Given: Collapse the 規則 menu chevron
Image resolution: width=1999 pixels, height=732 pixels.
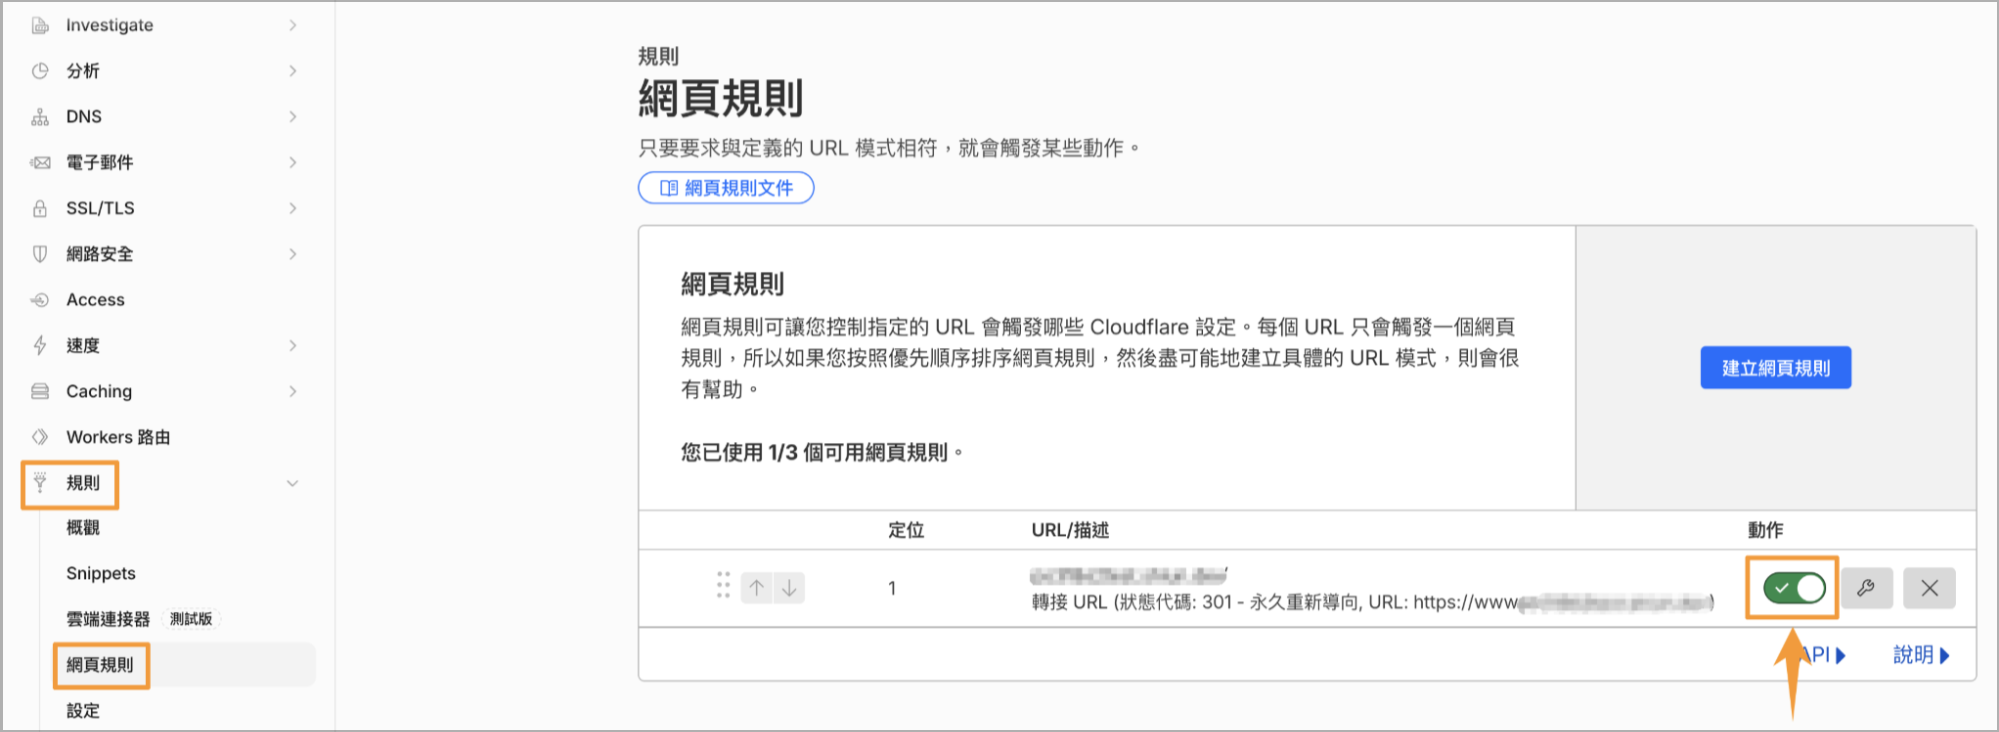Looking at the screenshot, I should 293,483.
